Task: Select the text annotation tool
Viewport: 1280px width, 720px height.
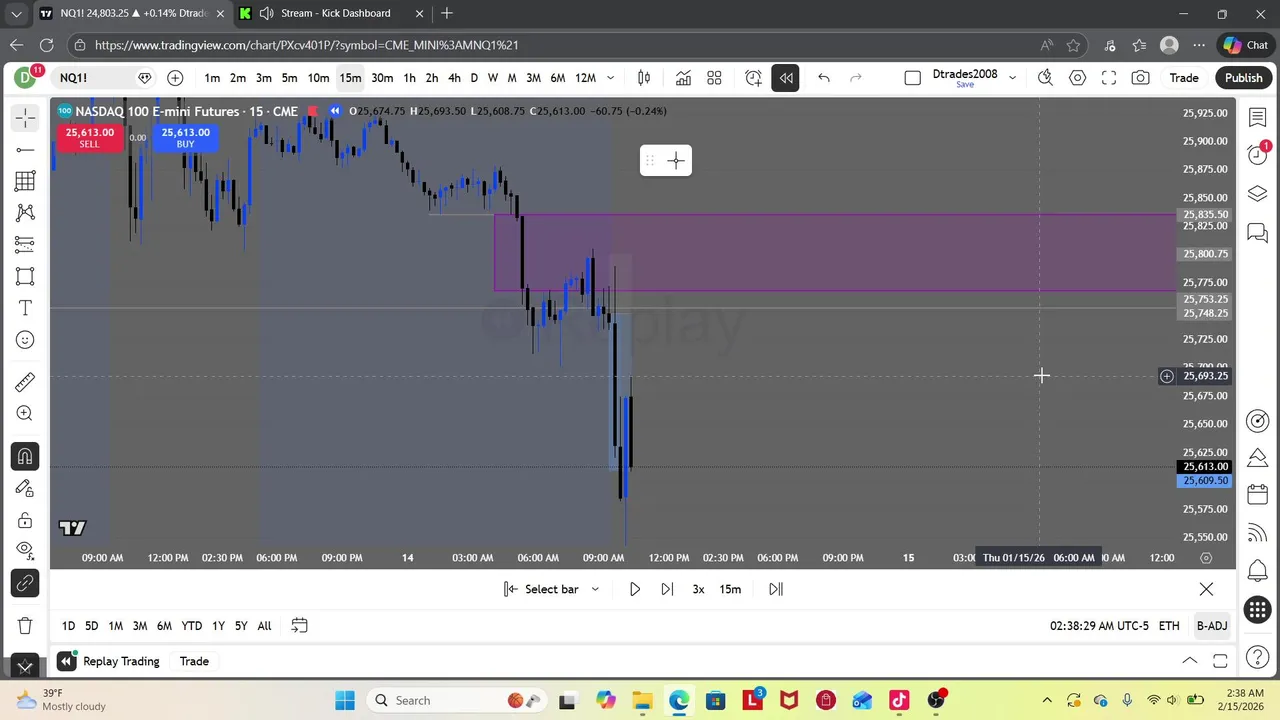Action: pos(25,308)
